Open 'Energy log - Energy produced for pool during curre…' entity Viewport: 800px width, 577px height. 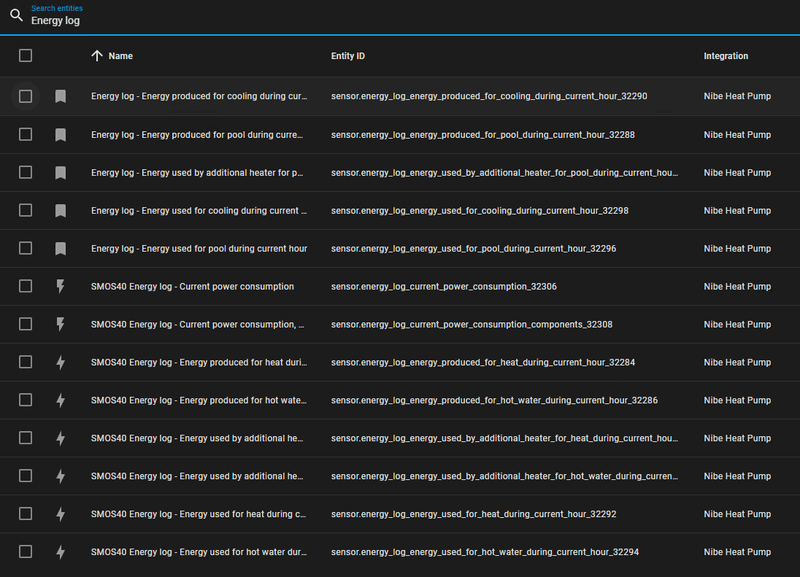pos(197,135)
